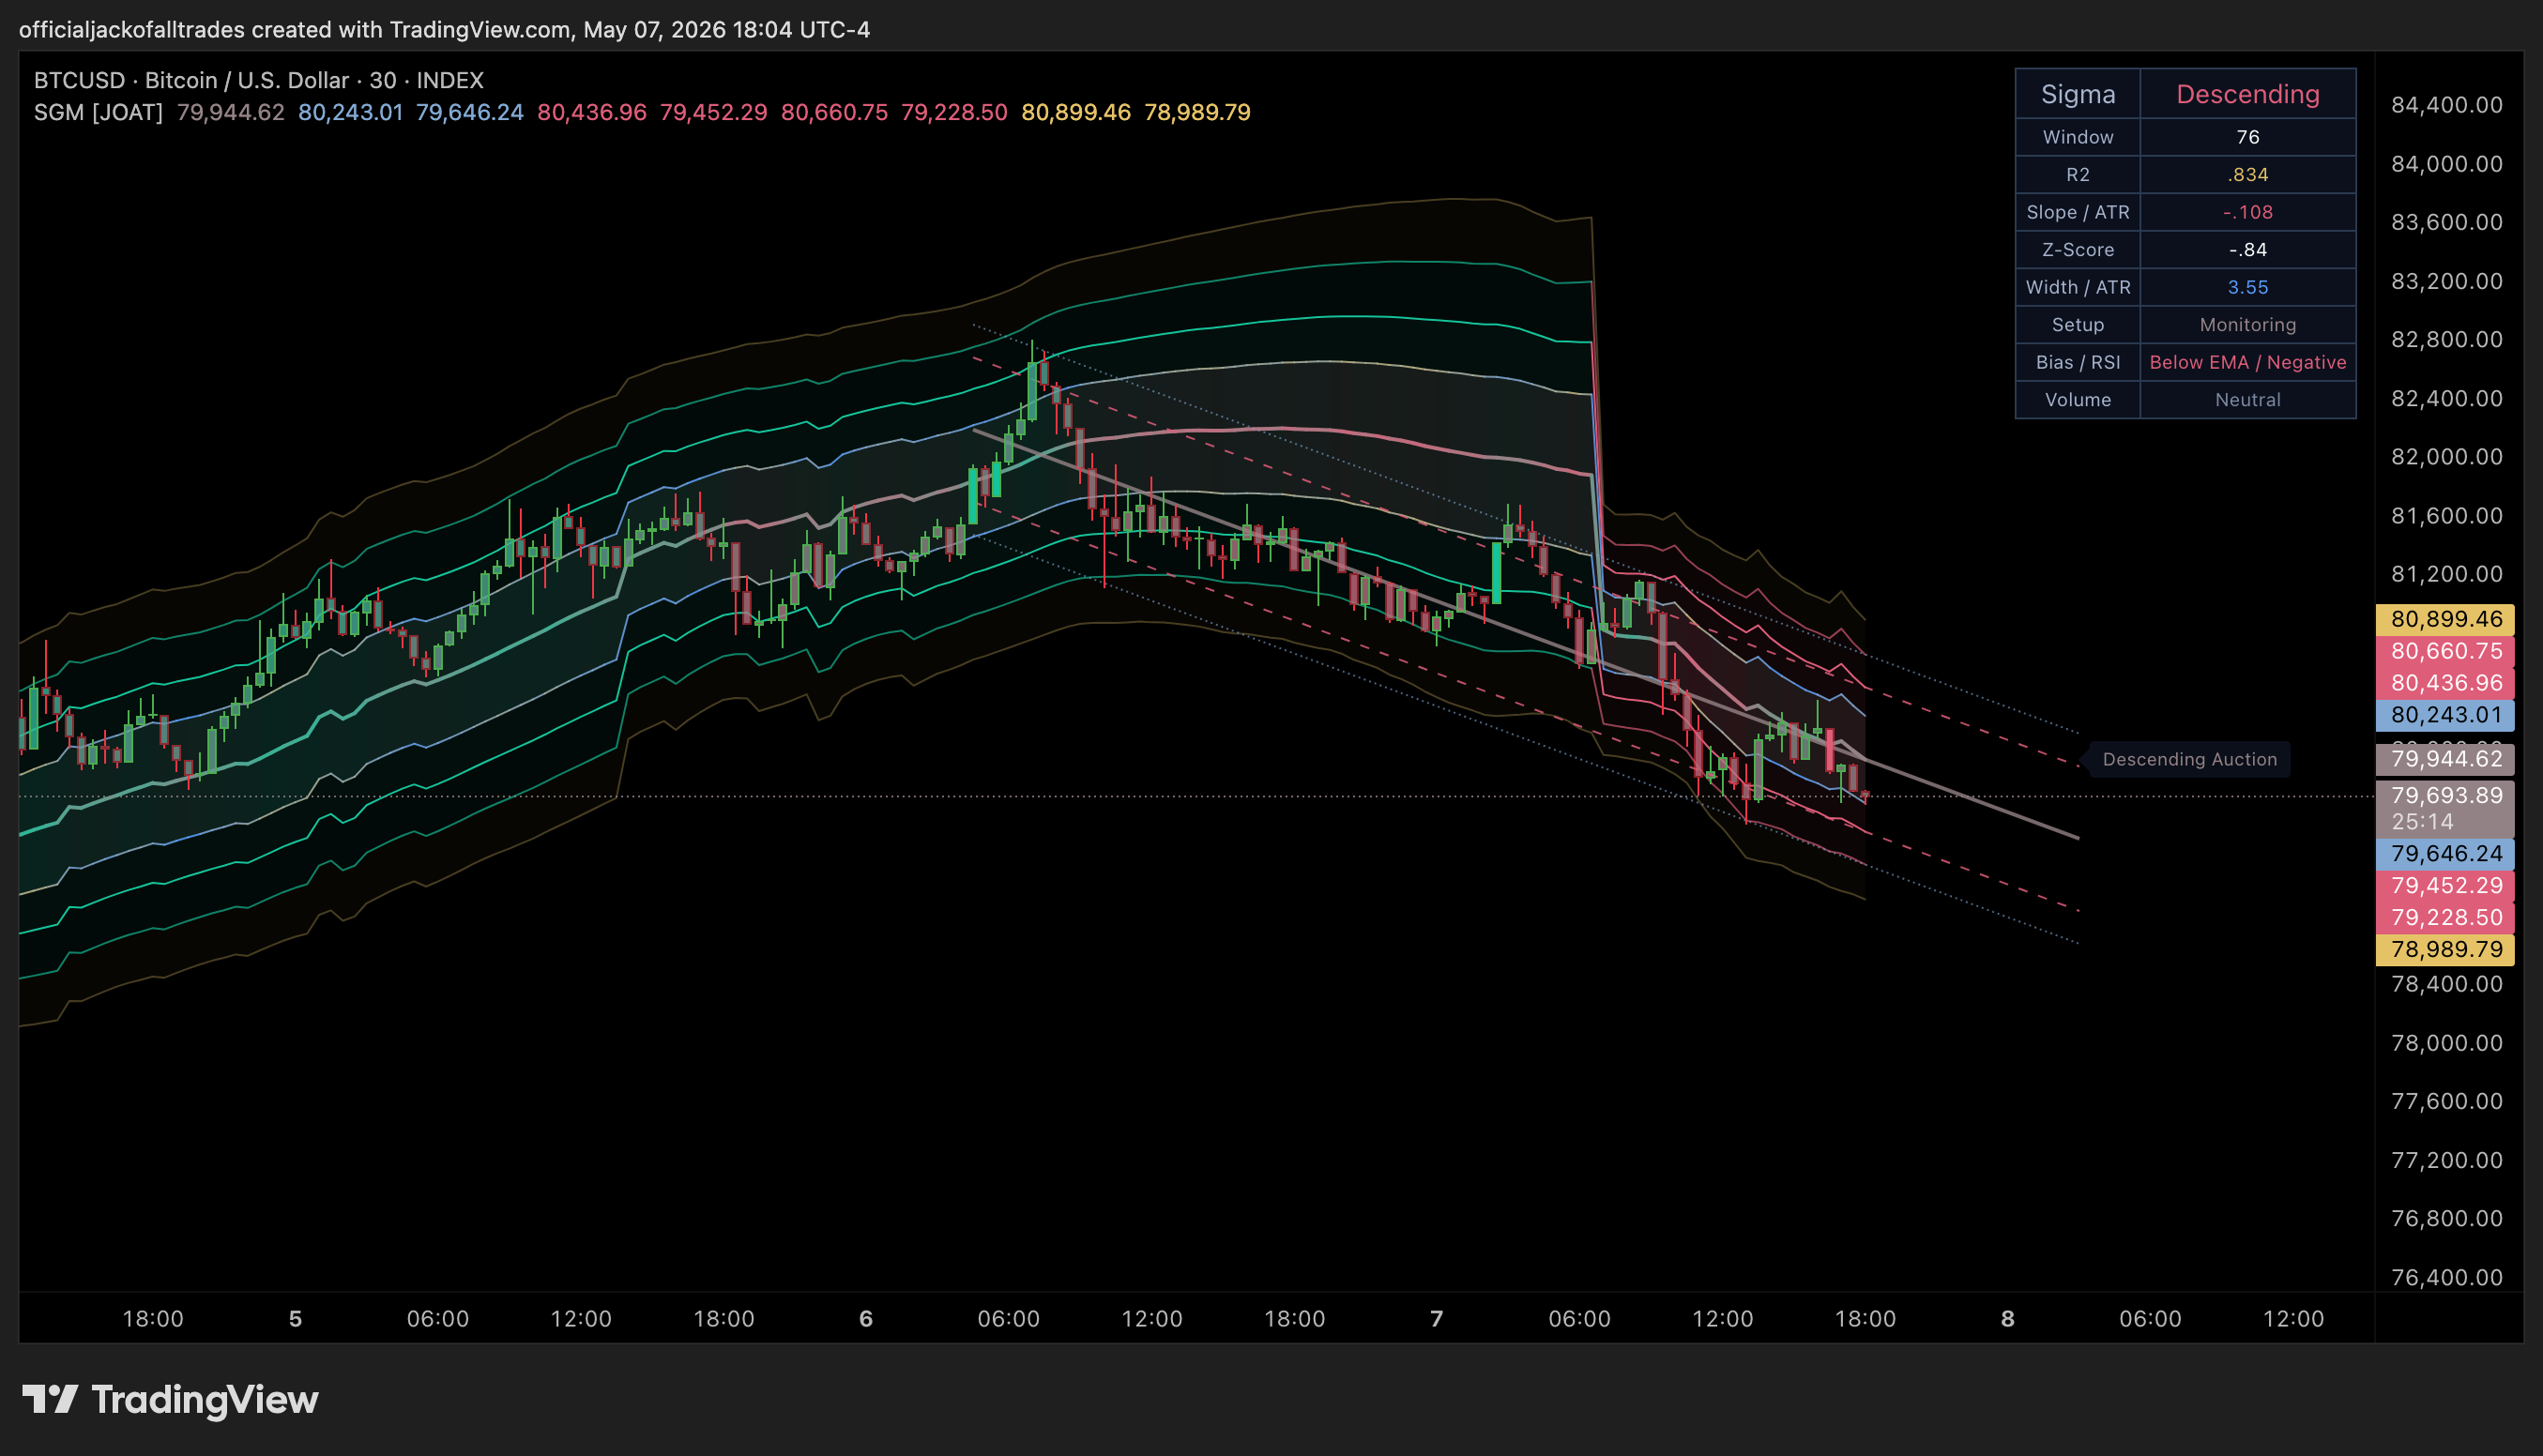Image resolution: width=2543 pixels, height=1456 pixels.
Task: Click the Width / ATR row label
Action: (x=2078, y=287)
